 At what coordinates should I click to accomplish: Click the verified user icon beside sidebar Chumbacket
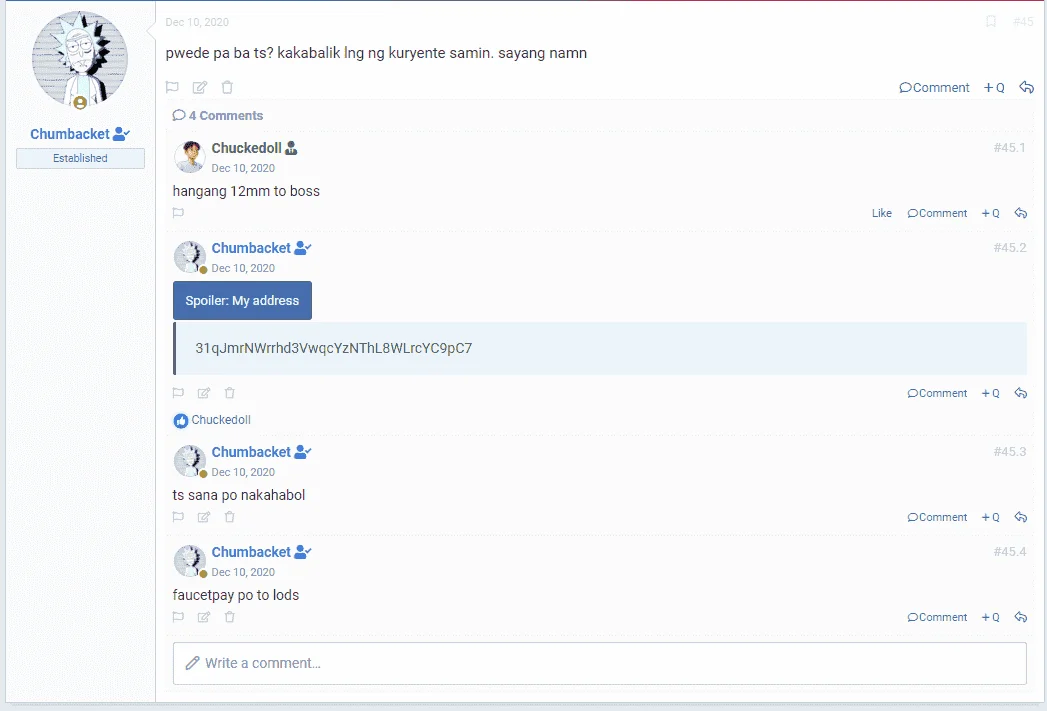[x=121, y=134]
